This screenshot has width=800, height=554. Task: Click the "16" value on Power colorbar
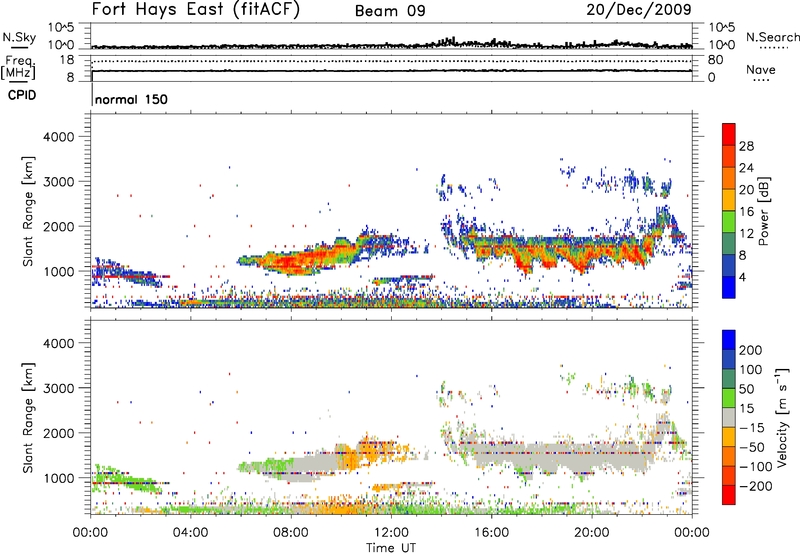(746, 212)
